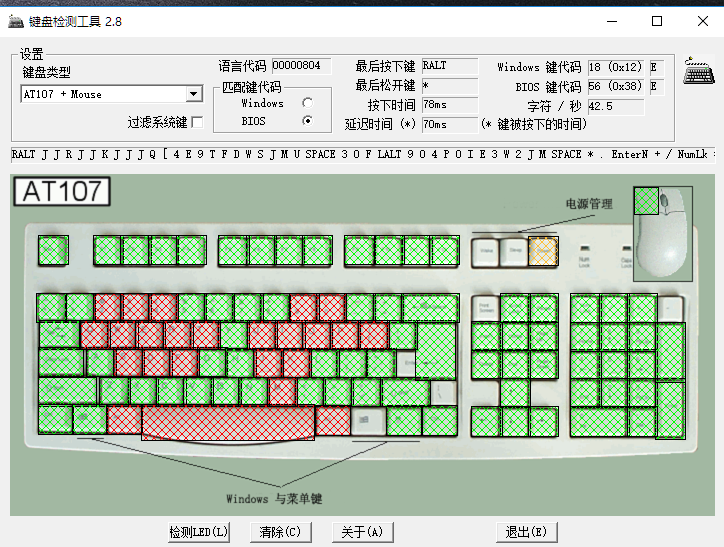Click the tall numpad plus key
The width and height of the screenshot is (724, 547).
670,352
